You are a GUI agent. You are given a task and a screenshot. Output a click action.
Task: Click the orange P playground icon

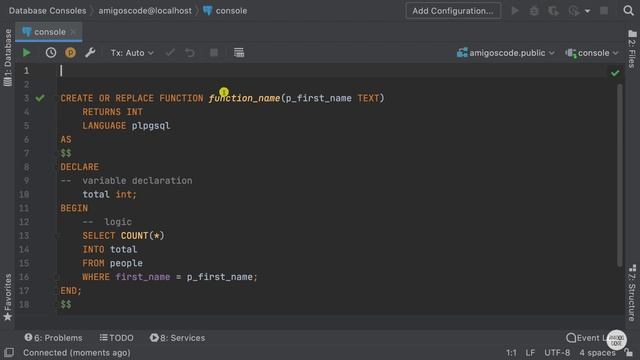70,53
